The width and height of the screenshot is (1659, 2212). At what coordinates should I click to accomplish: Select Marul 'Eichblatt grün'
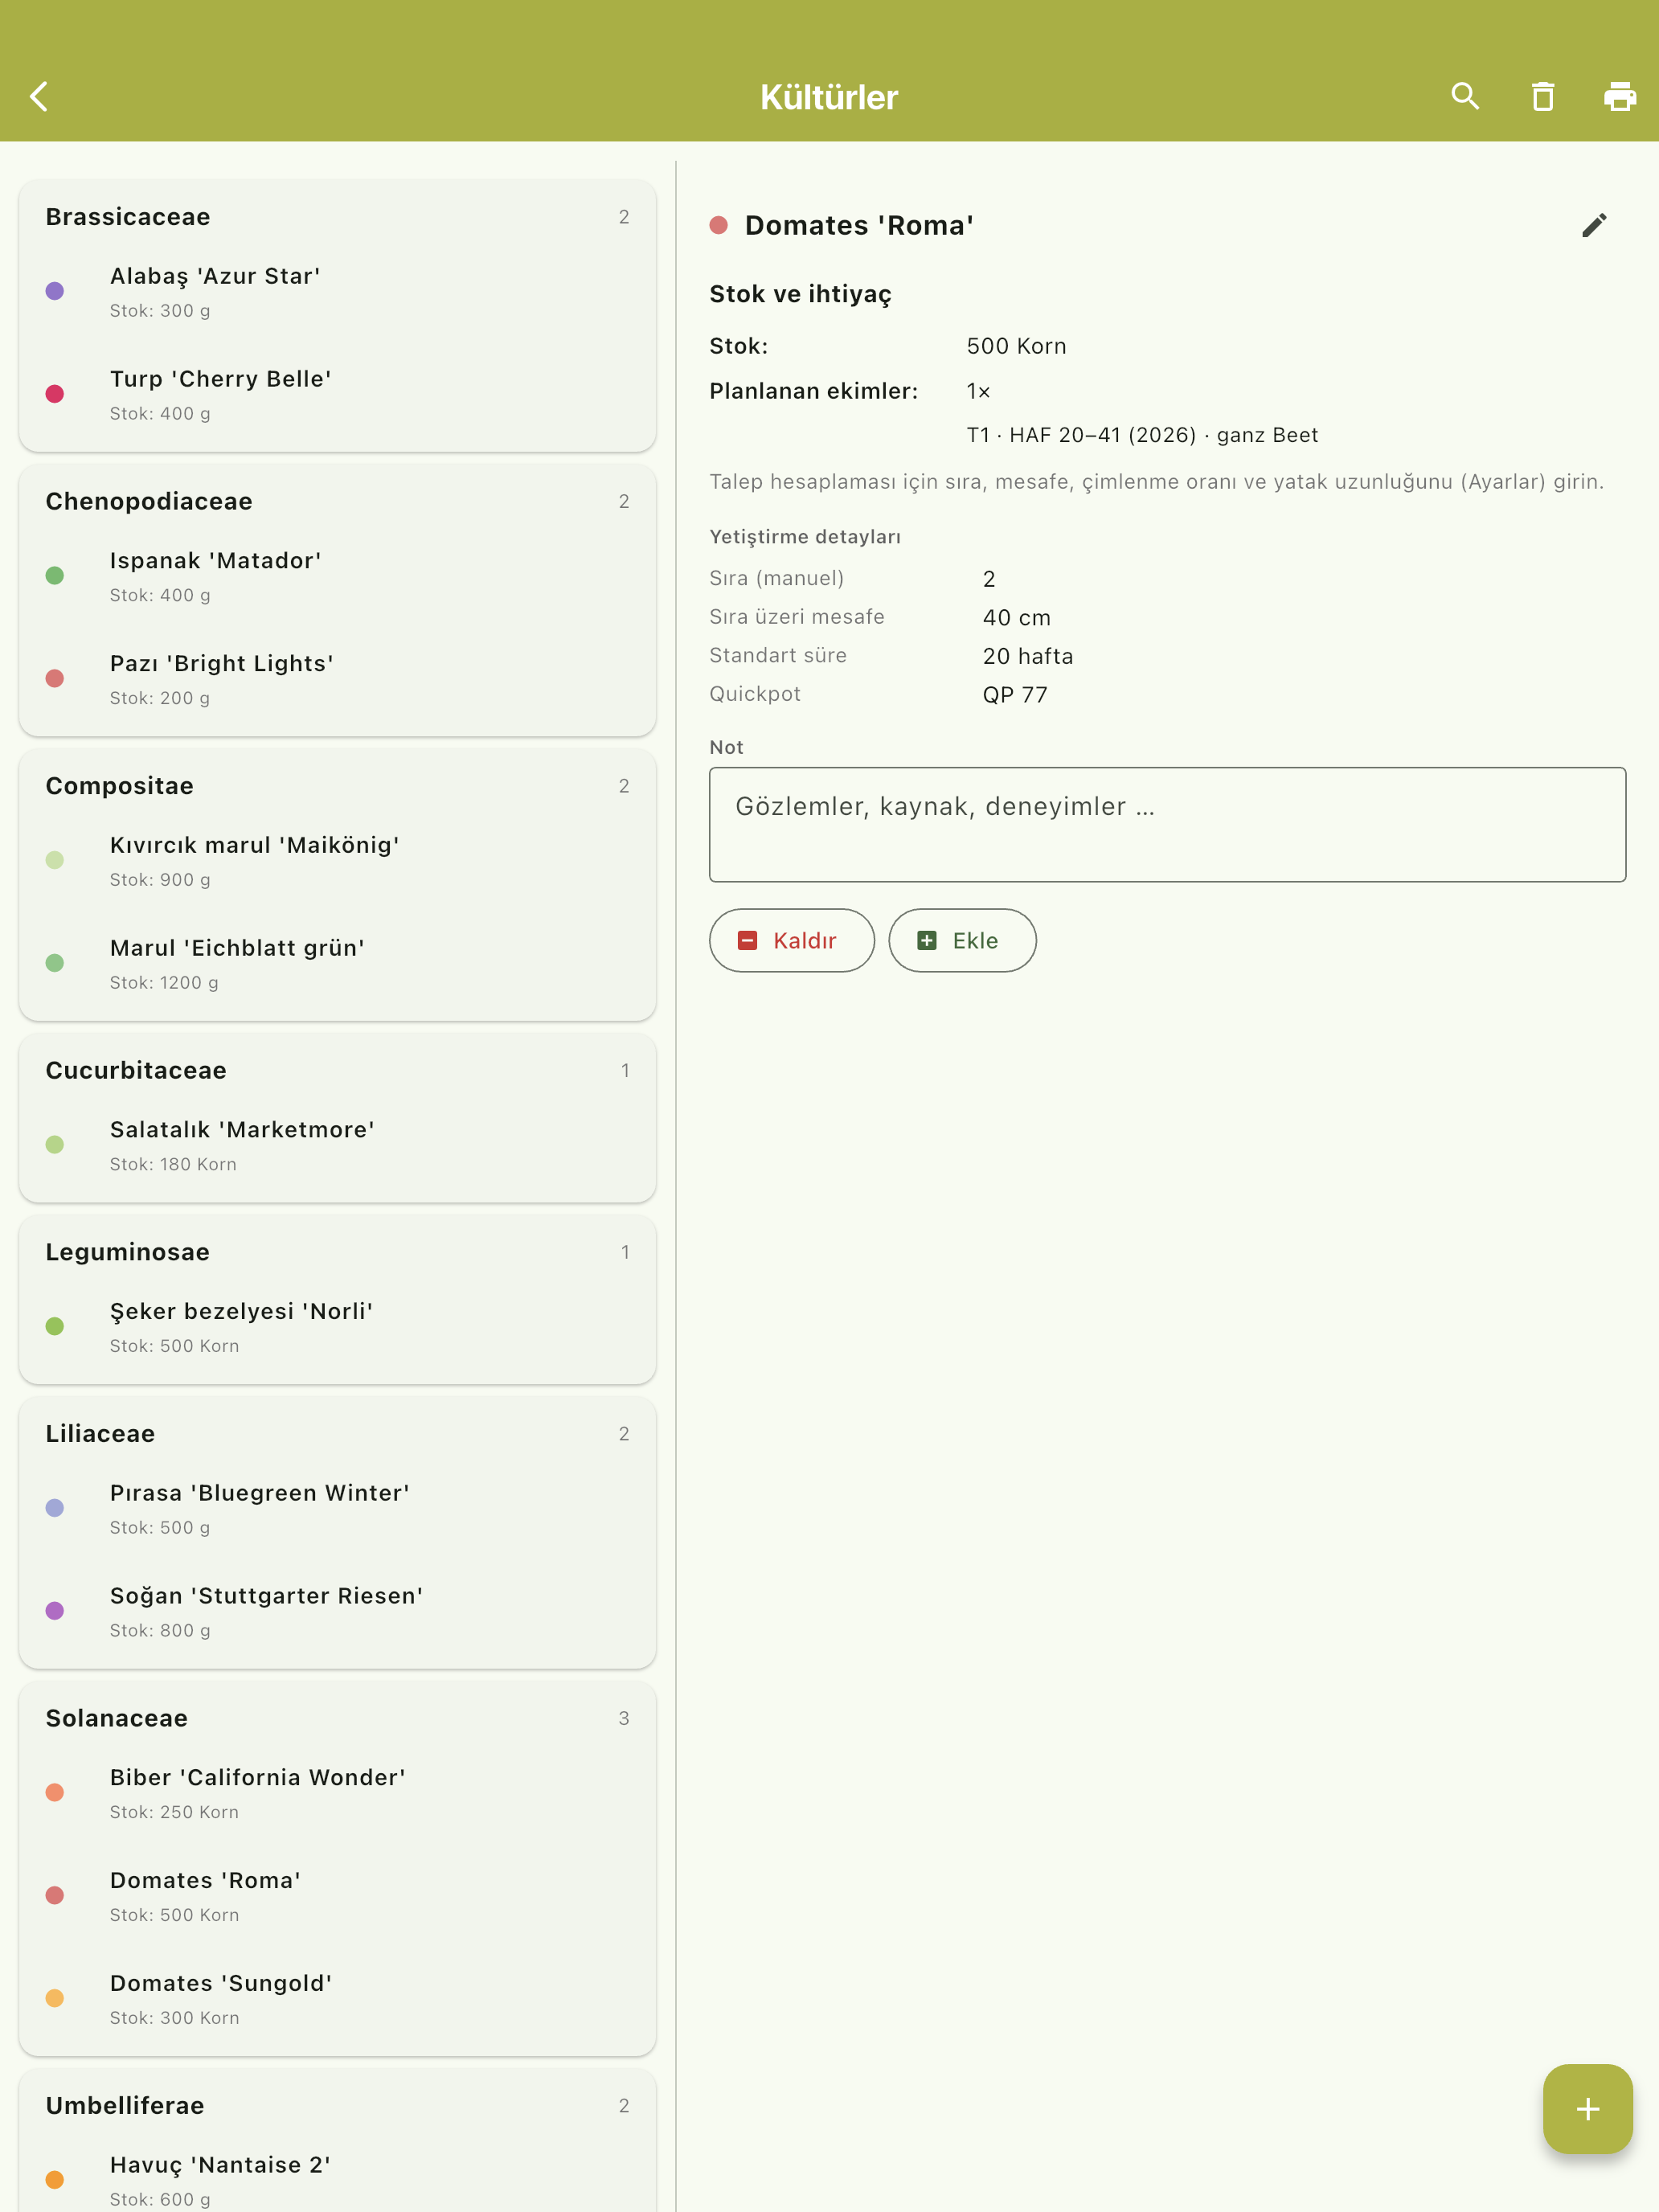pyautogui.click(x=337, y=963)
